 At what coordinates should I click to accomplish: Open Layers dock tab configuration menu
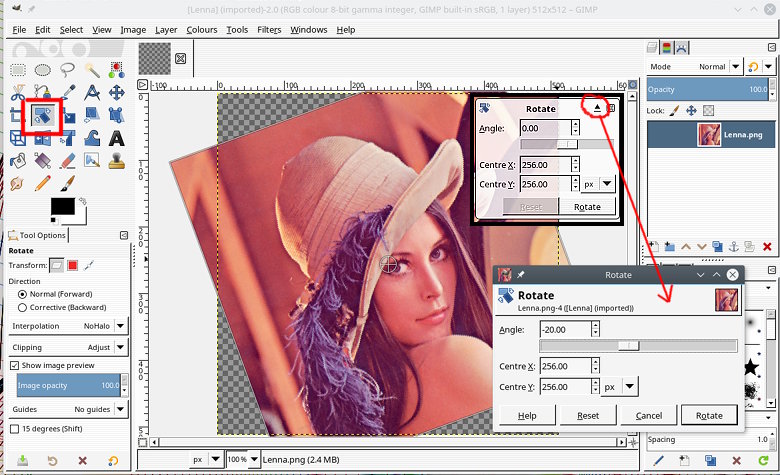tap(772, 47)
